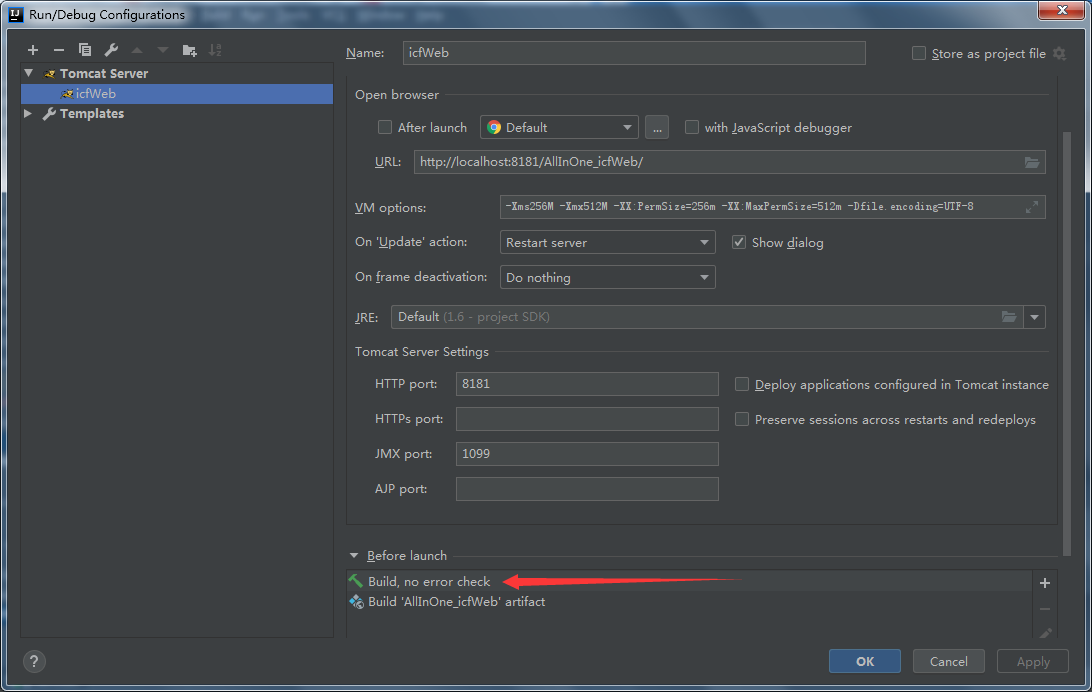Browse folder icon in JRE field
Image resolution: width=1092 pixels, height=692 pixels.
pos(1008,317)
